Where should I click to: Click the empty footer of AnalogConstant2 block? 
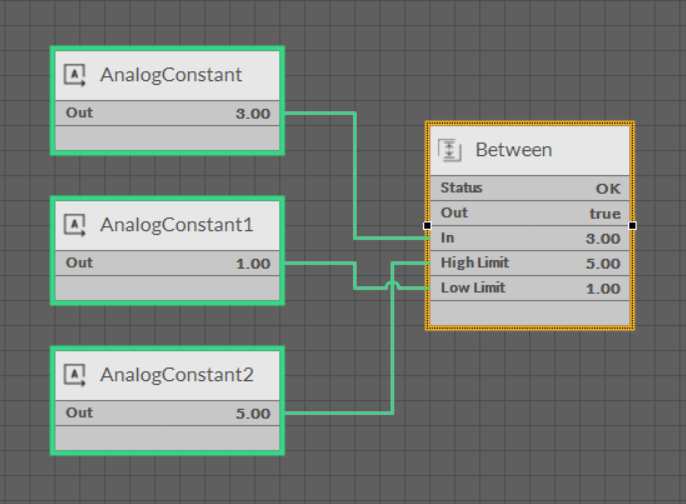pos(167,438)
